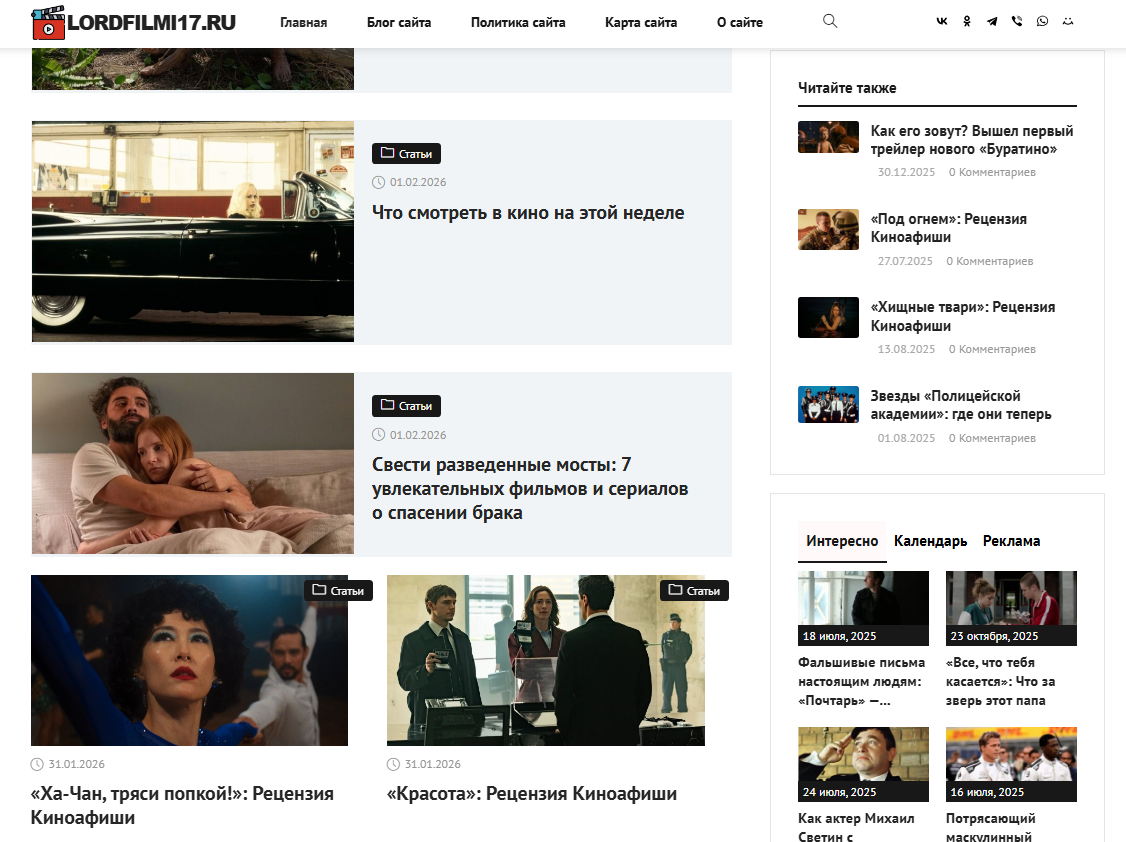Click '0 Комментариев' under «Под огнем»
The image size is (1126, 842).
990,261
